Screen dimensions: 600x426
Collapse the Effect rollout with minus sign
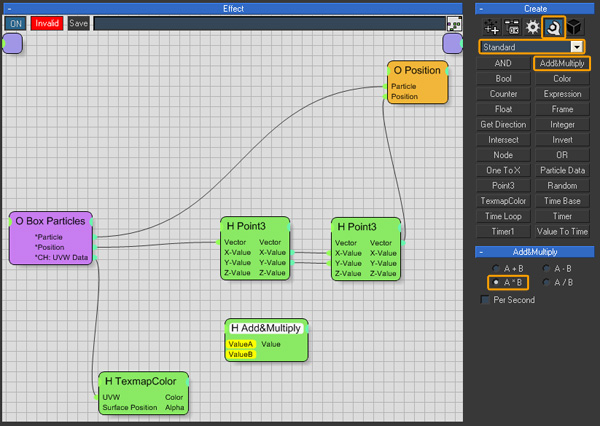pos(9,9)
